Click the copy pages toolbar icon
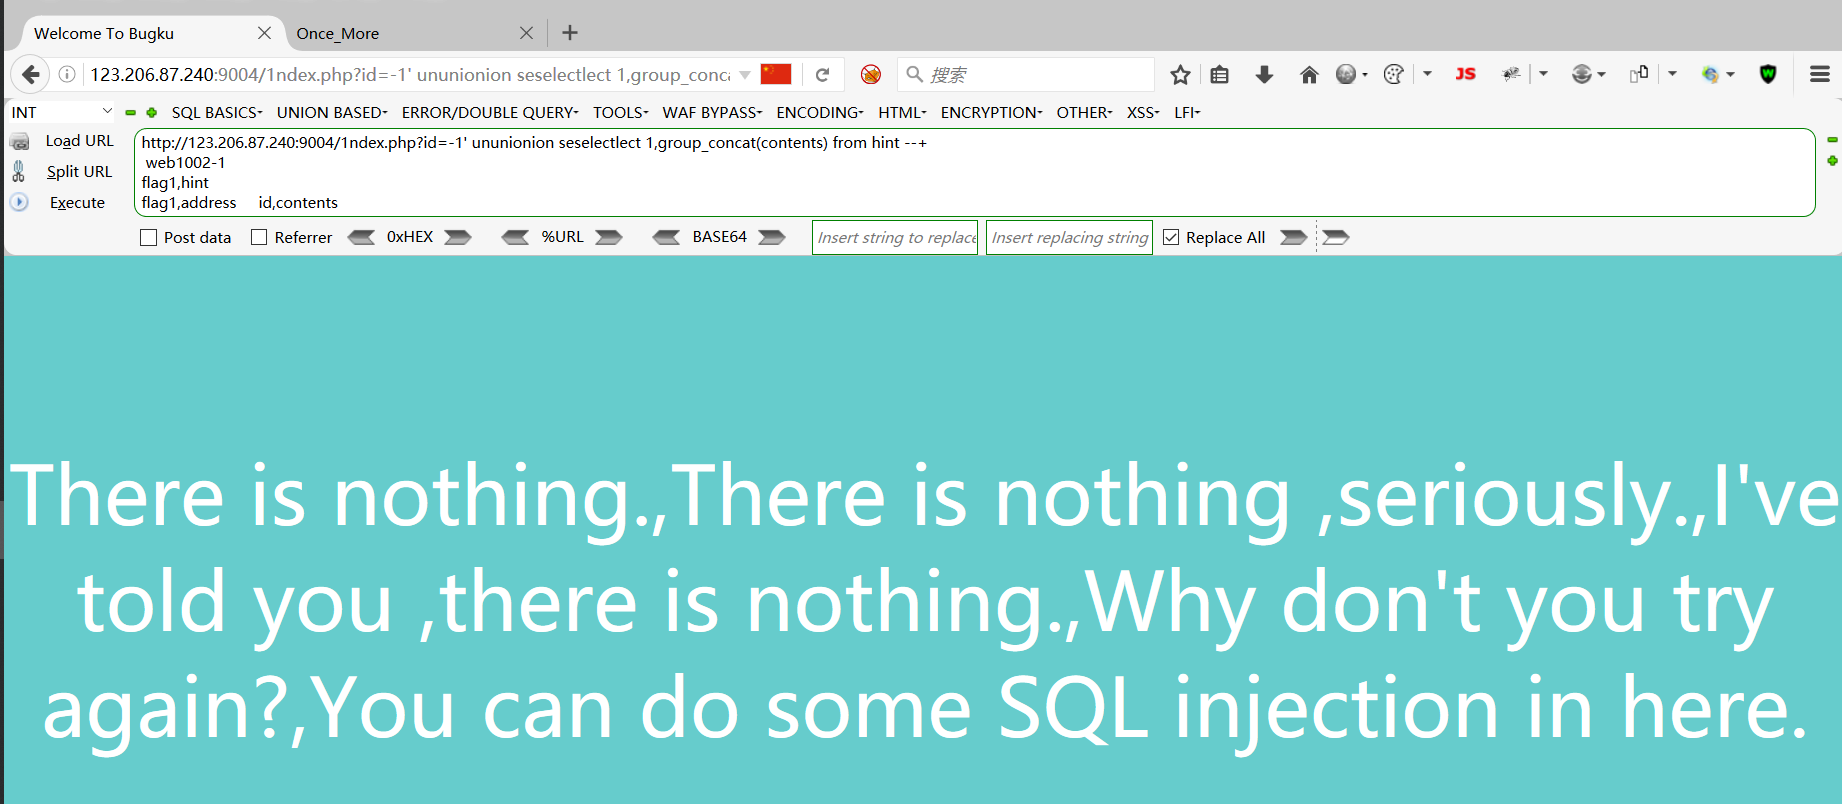 coord(1639,74)
